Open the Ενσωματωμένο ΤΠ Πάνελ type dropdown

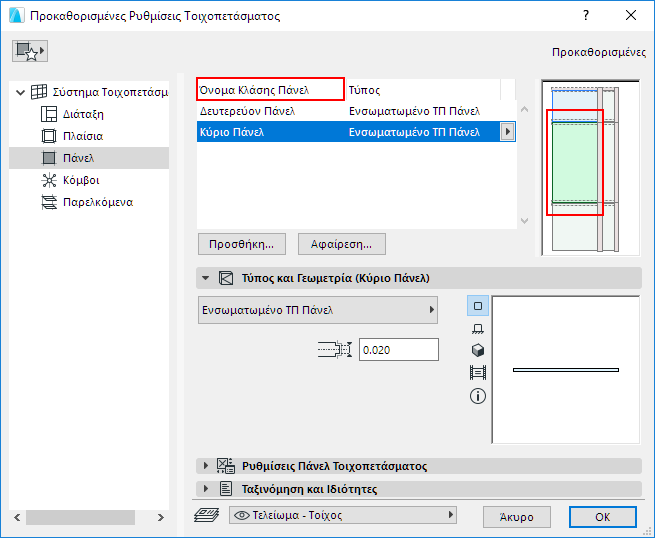pos(318,310)
